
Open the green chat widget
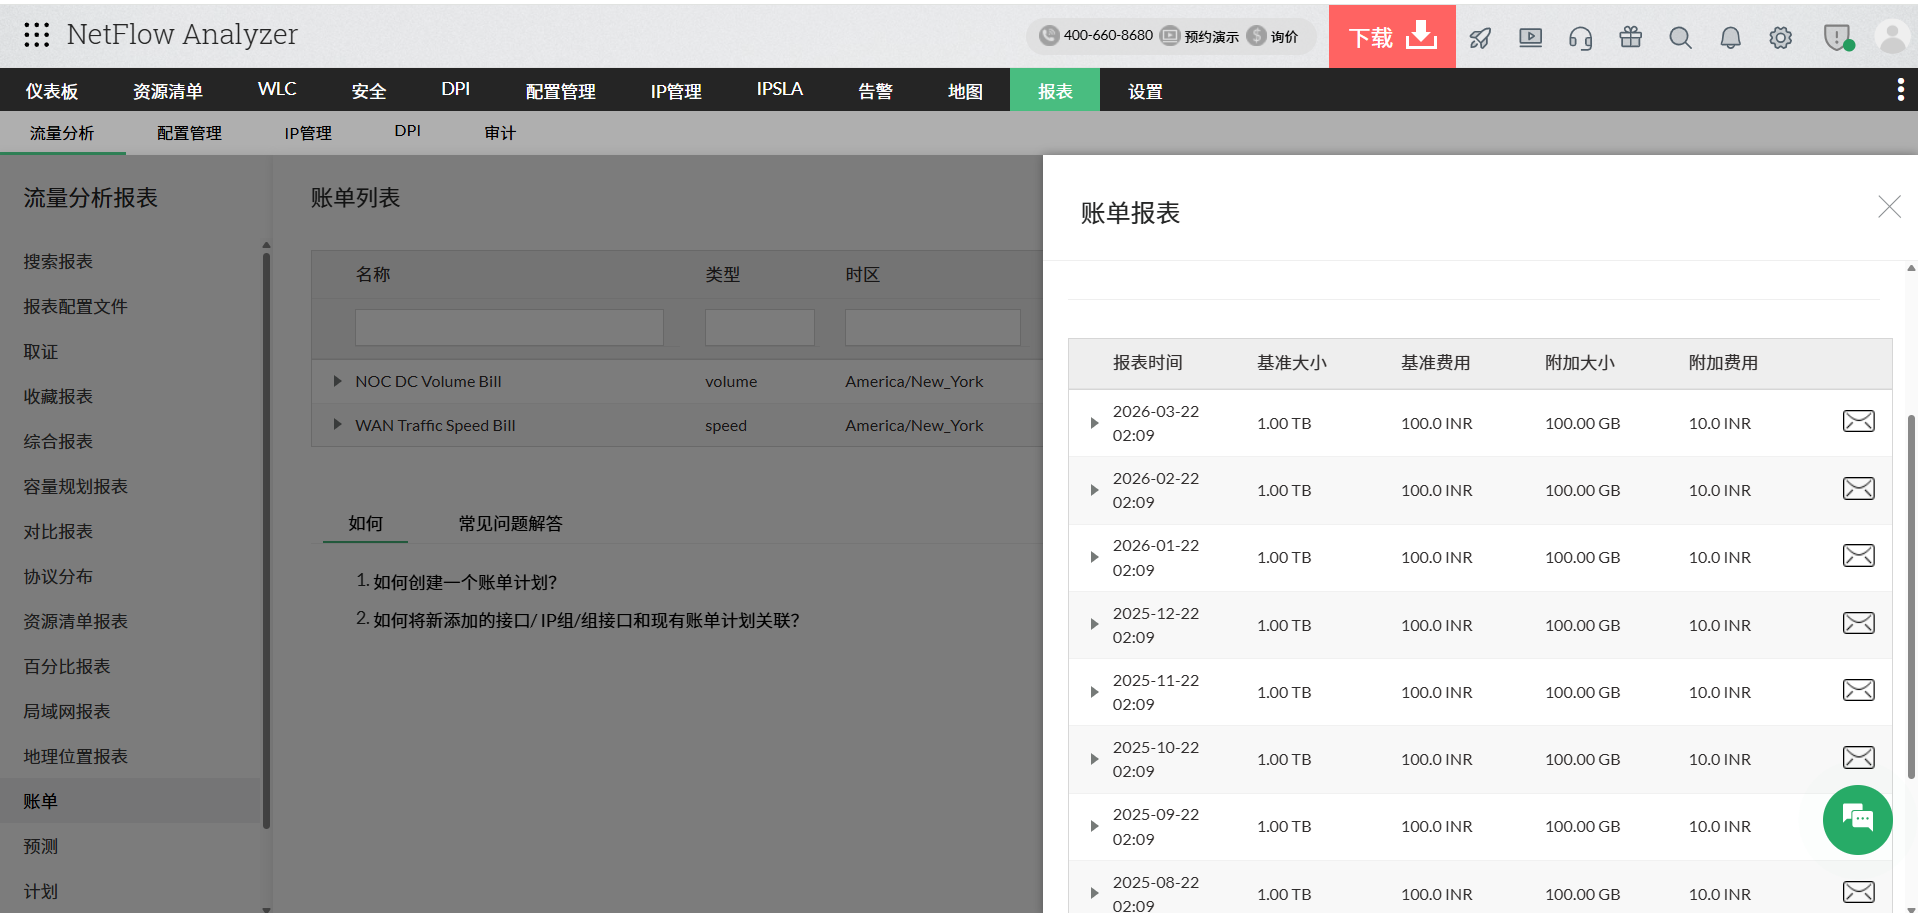coord(1857,820)
